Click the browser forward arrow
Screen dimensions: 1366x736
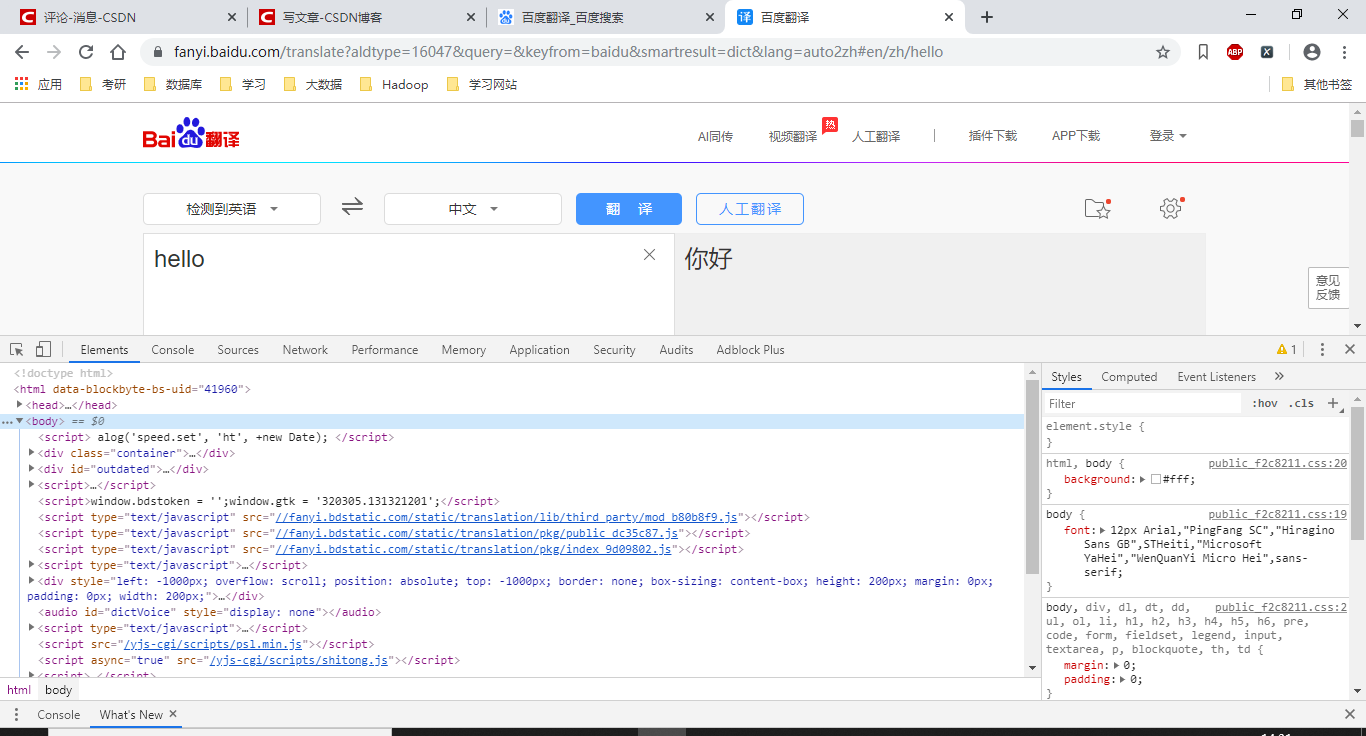pyautogui.click(x=54, y=52)
